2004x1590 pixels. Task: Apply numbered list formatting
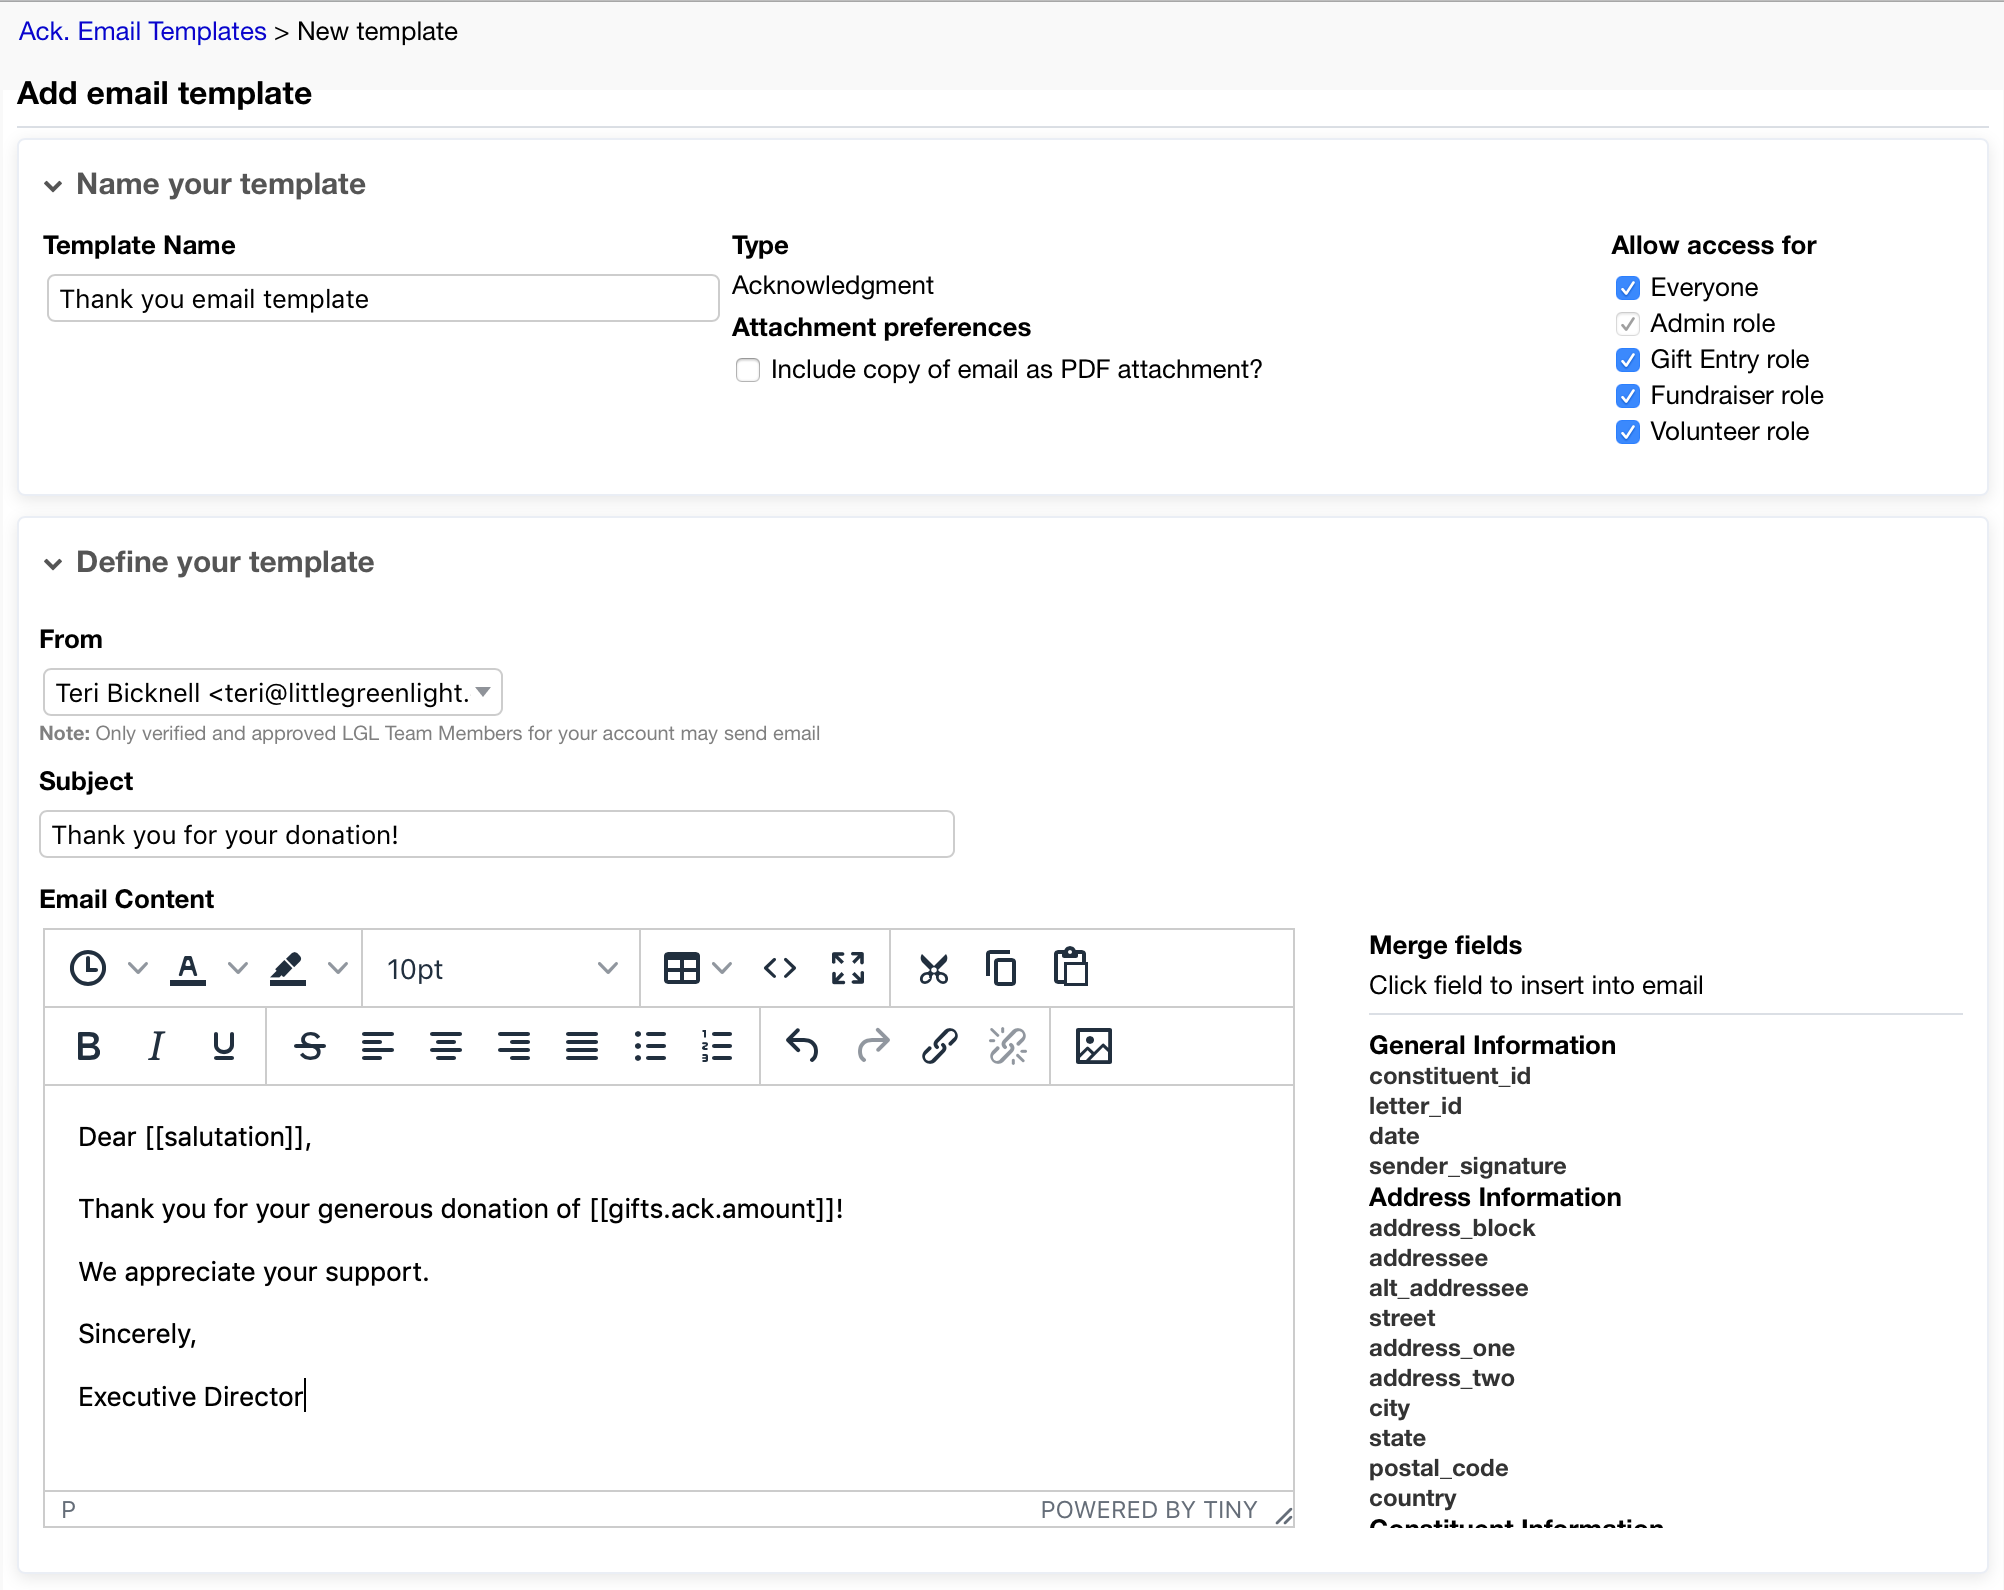click(x=717, y=1046)
